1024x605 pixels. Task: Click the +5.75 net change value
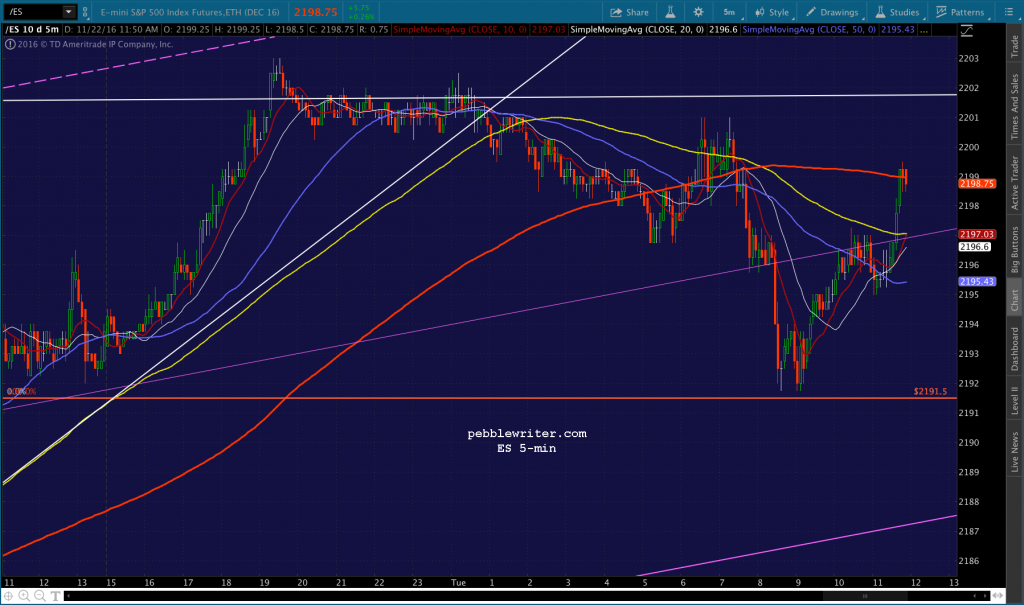359,8
